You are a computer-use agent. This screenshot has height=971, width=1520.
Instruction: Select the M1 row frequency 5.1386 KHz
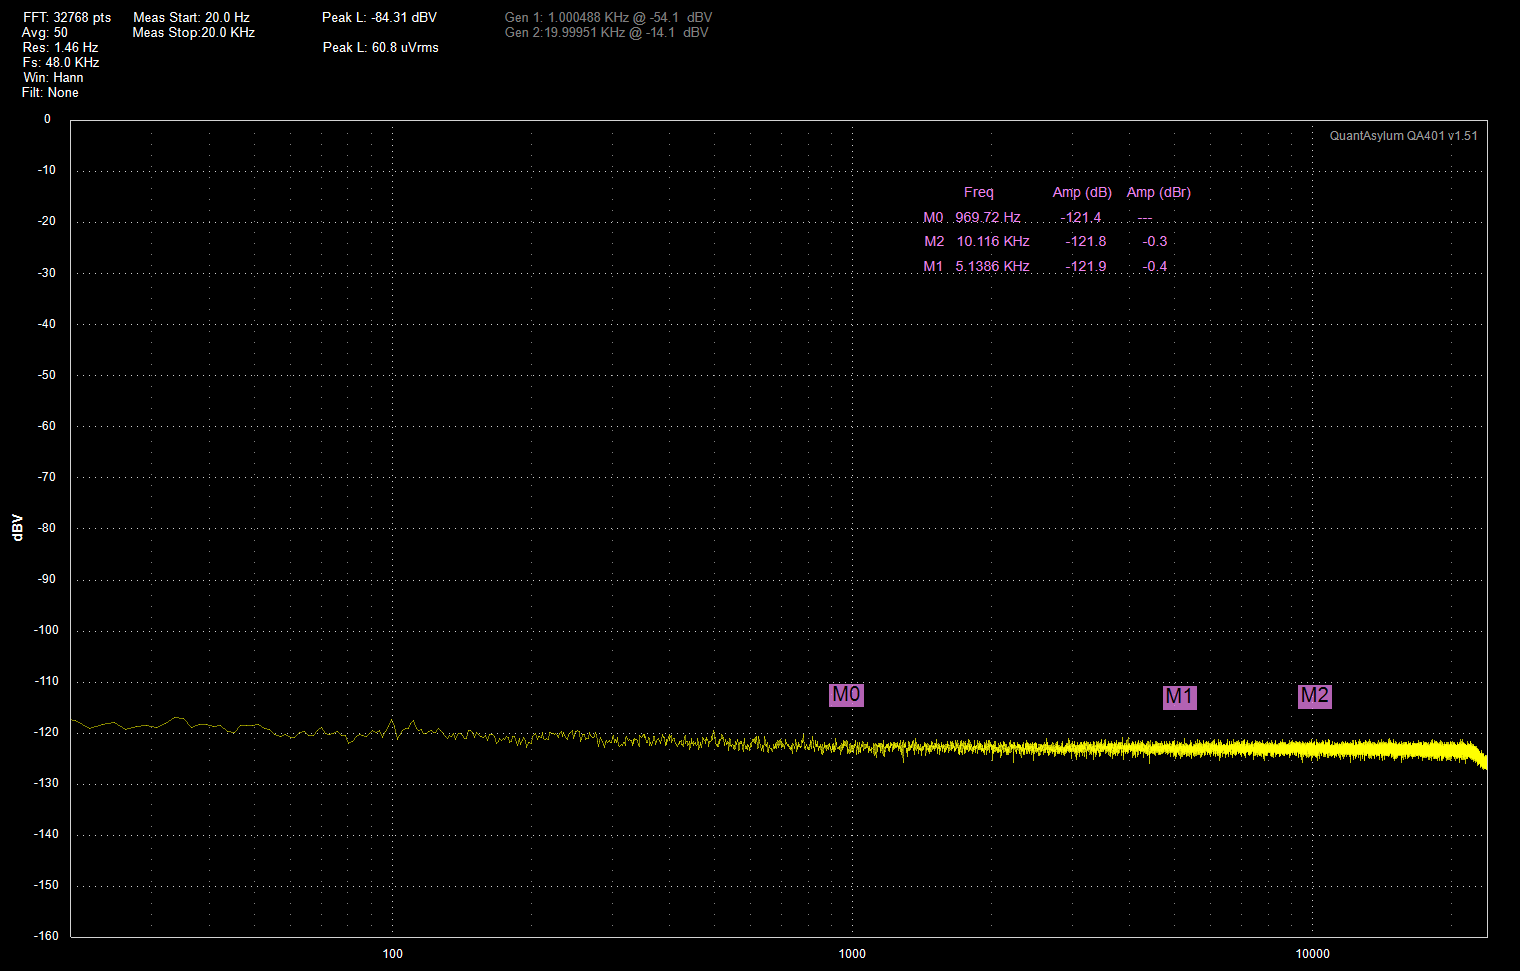pyautogui.click(x=992, y=266)
